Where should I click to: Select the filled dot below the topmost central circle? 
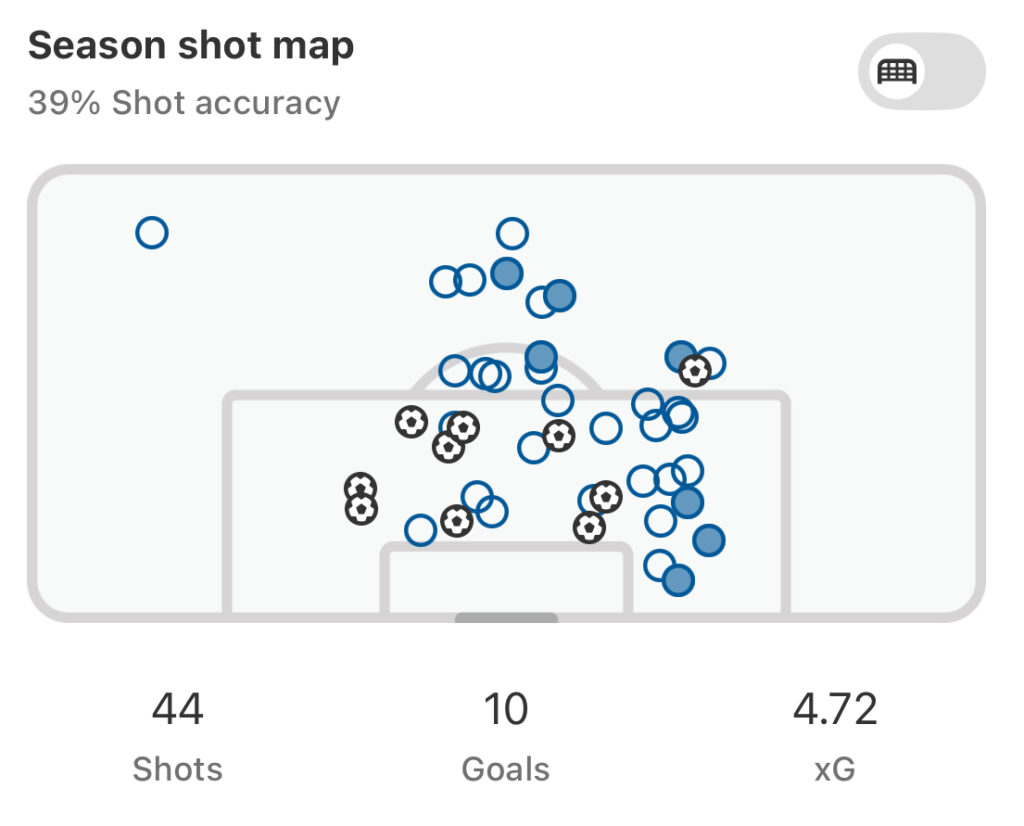[x=507, y=273]
